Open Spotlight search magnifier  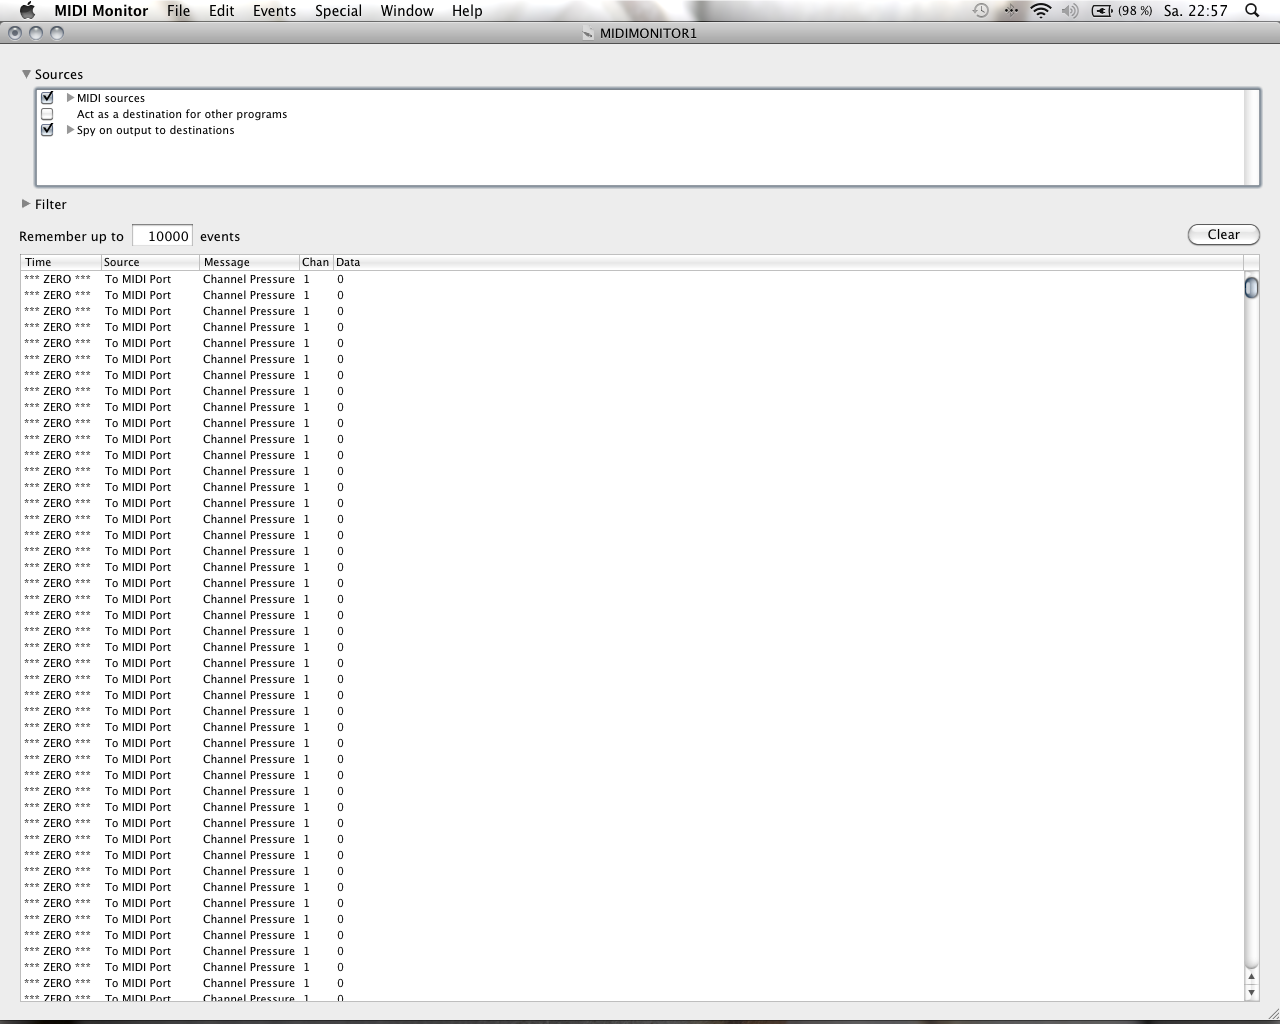1252,11
